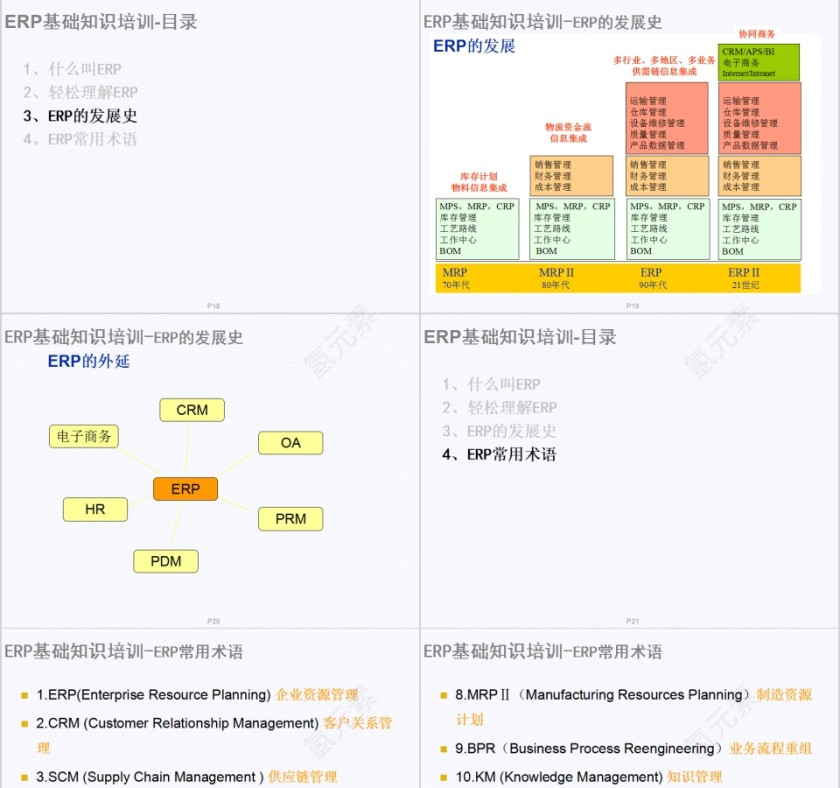Screen dimensions: 840x788
Task: Select the bold '3、ERP的发展史' agenda item
Action: [77, 114]
